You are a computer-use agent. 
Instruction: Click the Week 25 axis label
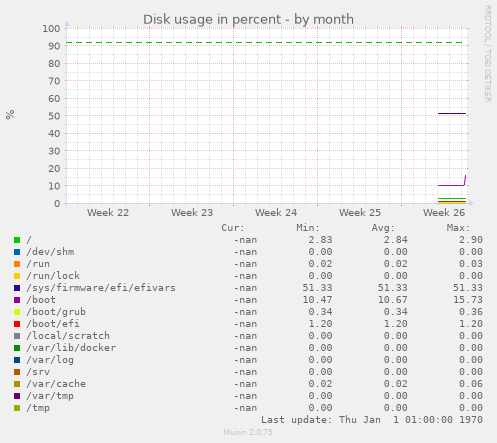pyautogui.click(x=360, y=213)
